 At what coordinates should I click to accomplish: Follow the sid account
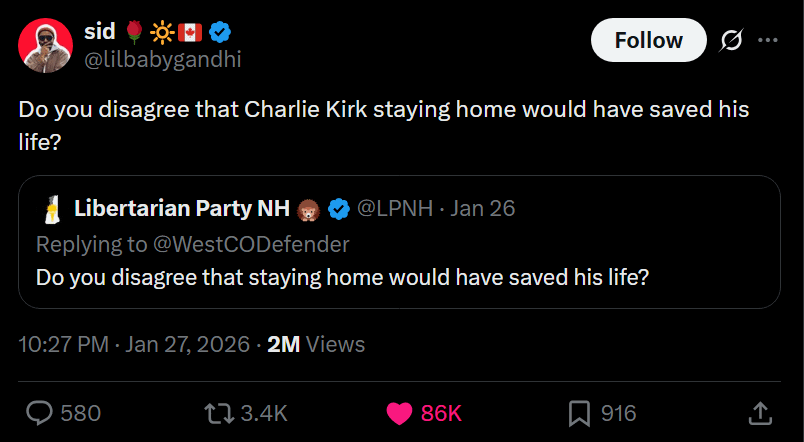click(648, 40)
